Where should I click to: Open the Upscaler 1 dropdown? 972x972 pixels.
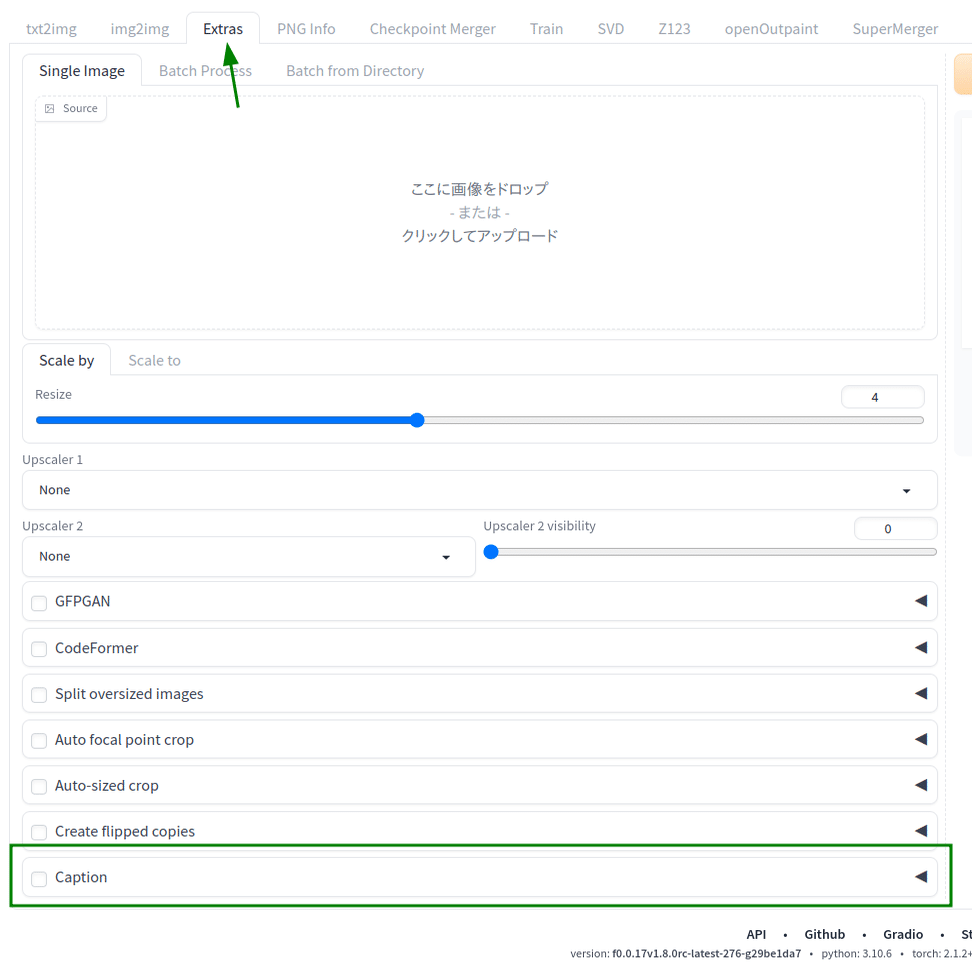coord(480,490)
